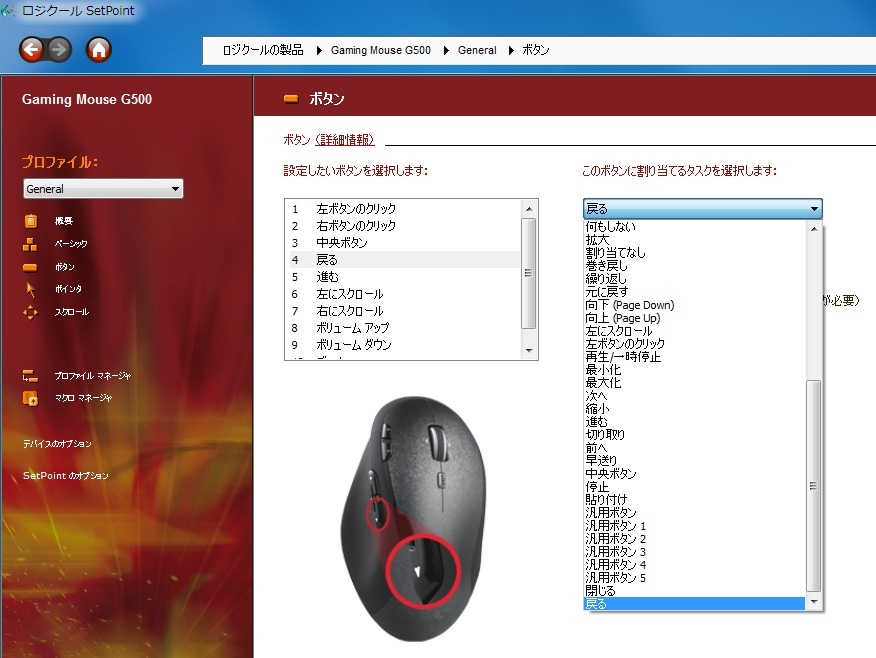Screen dimensions: 876x658
Task: Click the orange ボタン header icon
Action: pos(291,99)
